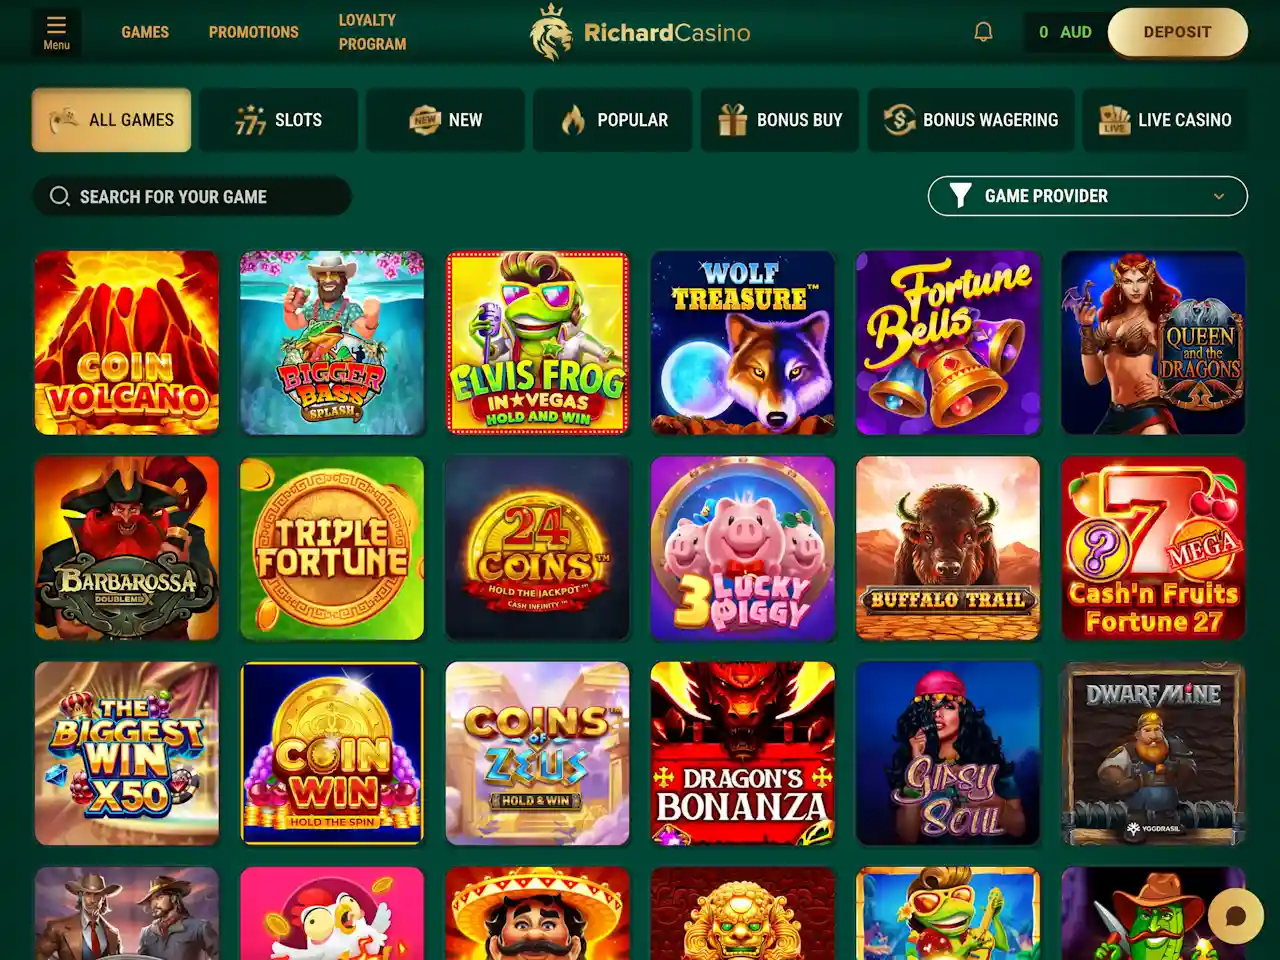Select the Live Casino tab
Screen dimensions: 1280x960
1165,120
